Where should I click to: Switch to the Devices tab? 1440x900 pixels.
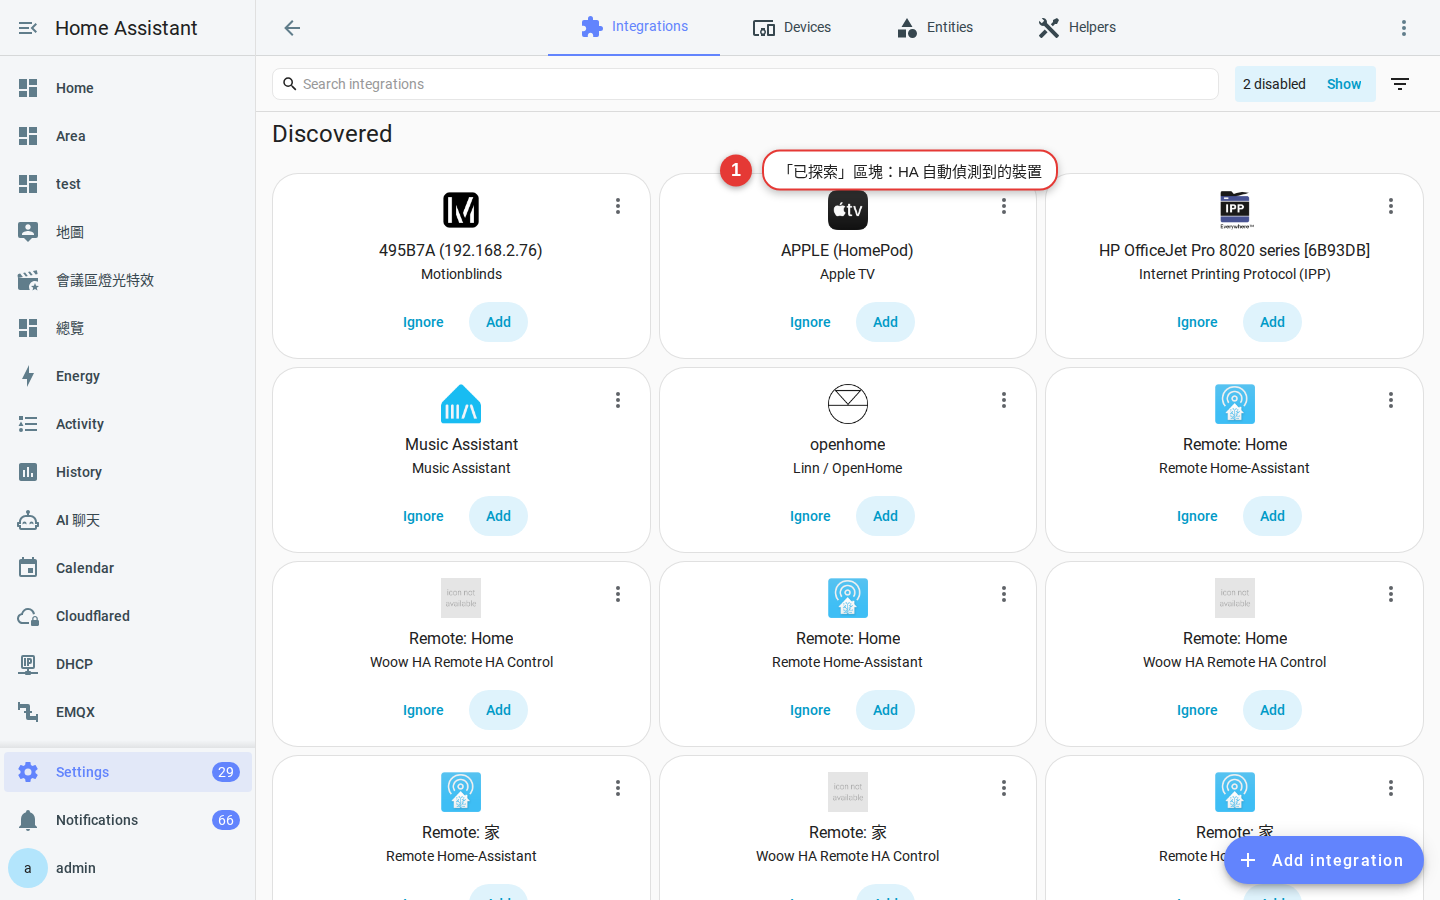point(792,27)
